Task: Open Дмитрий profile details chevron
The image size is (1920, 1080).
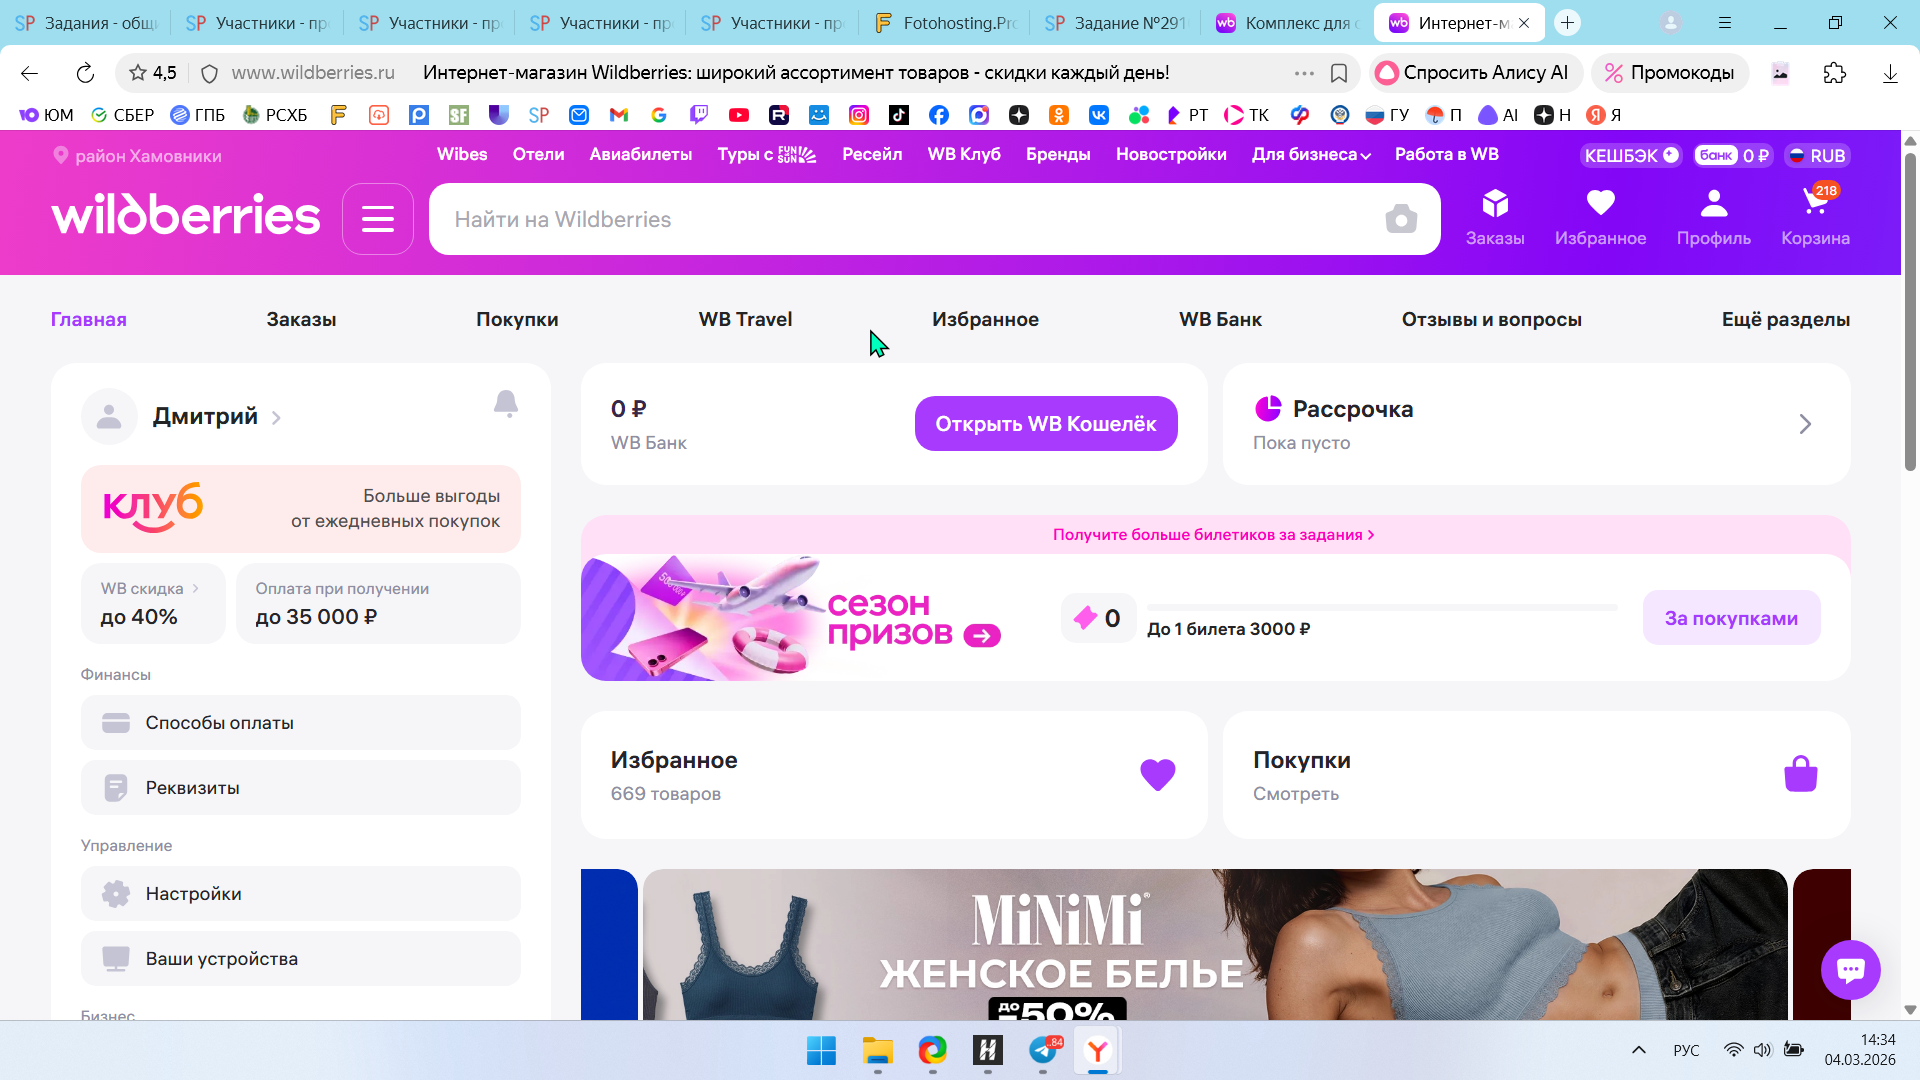Action: (276, 418)
